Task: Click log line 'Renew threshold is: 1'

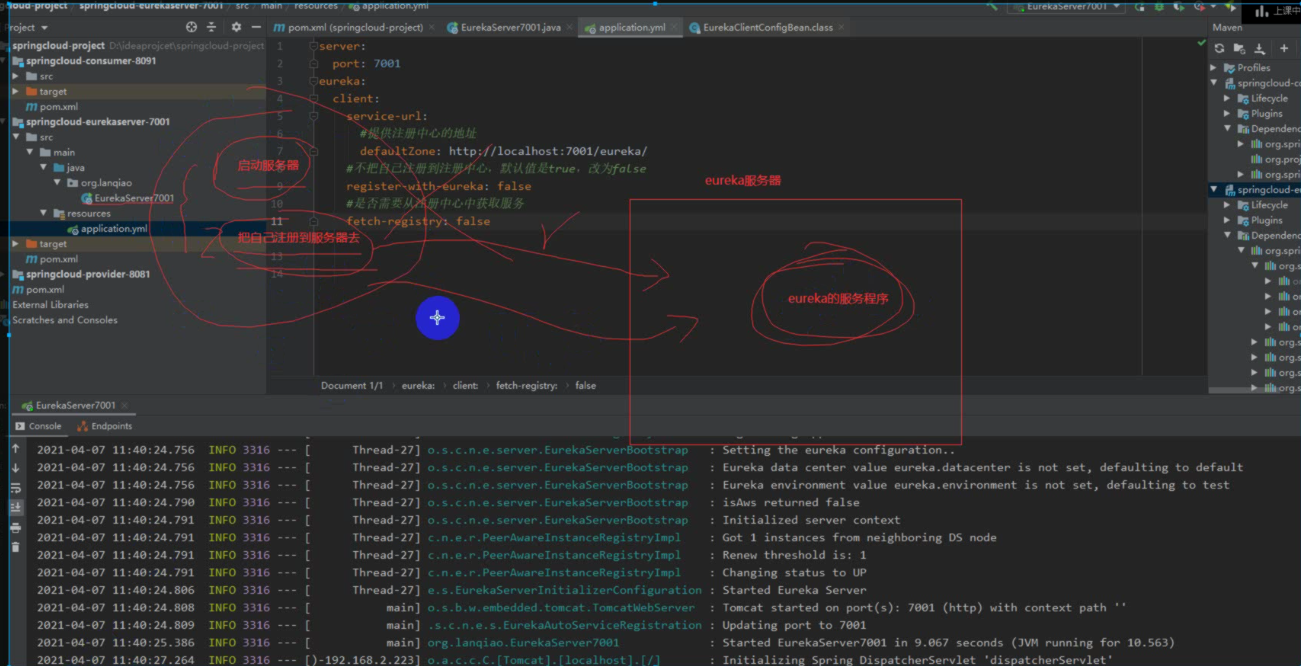Action: tap(795, 555)
